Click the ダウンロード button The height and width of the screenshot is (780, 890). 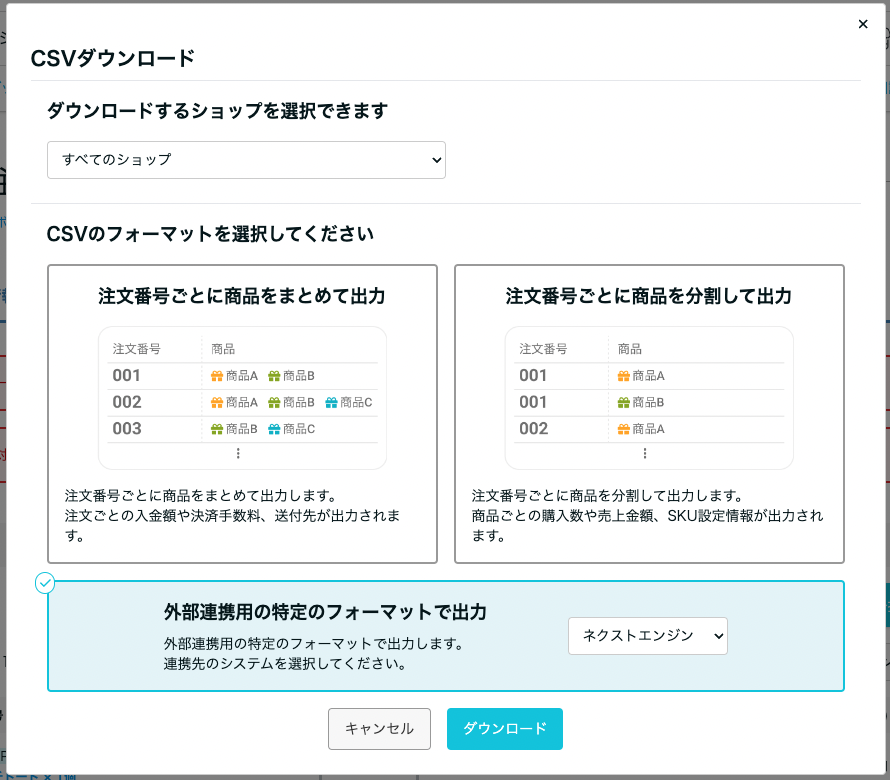click(x=505, y=729)
